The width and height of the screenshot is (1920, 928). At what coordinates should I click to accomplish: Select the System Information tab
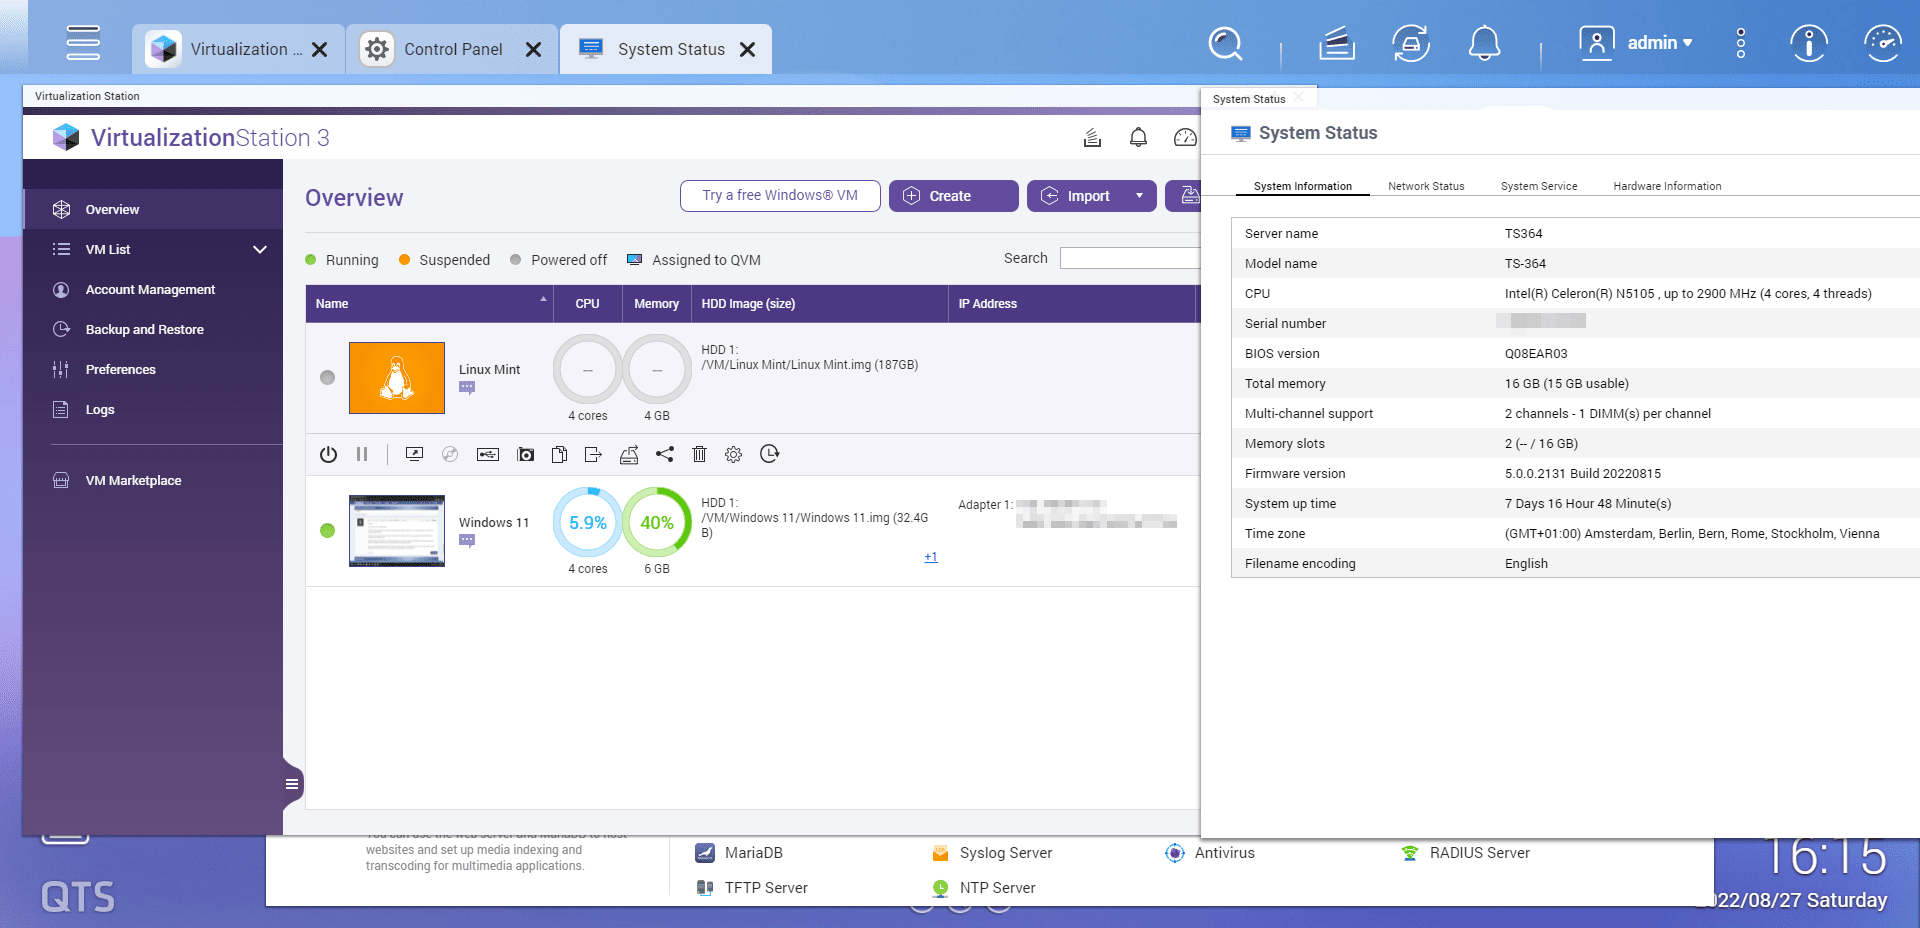pyautogui.click(x=1303, y=186)
